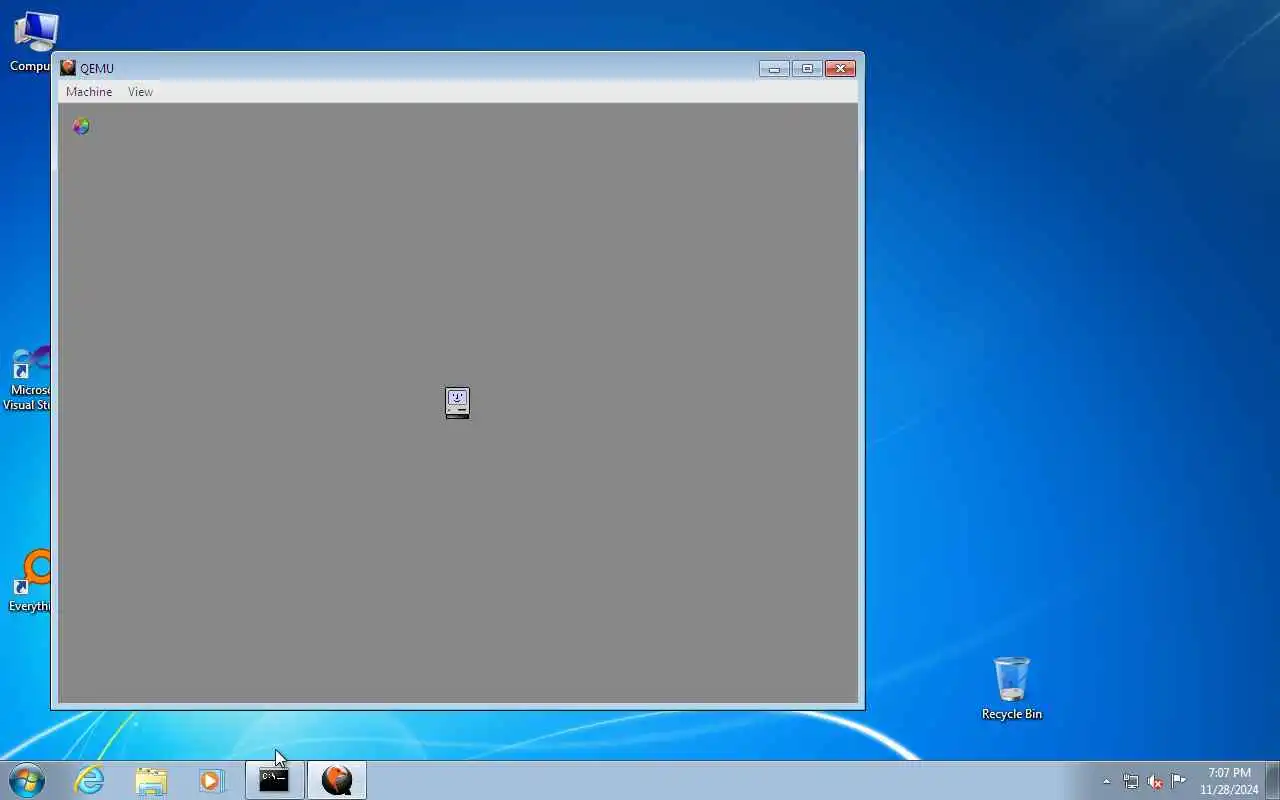Open the Action Center flag icon
The image size is (1280, 800).
pyautogui.click(x=1179, y=781)
